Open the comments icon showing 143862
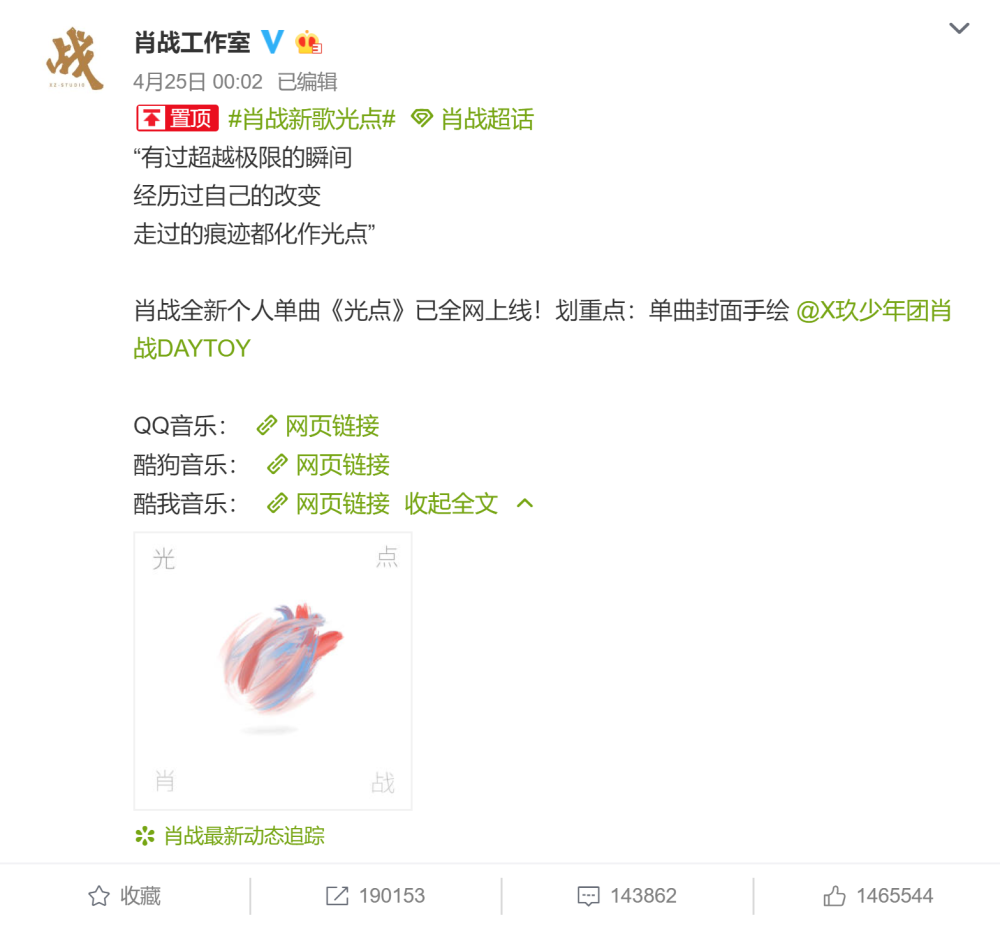The width and height of the screenshot is (1000, 925). coord(627,896)
